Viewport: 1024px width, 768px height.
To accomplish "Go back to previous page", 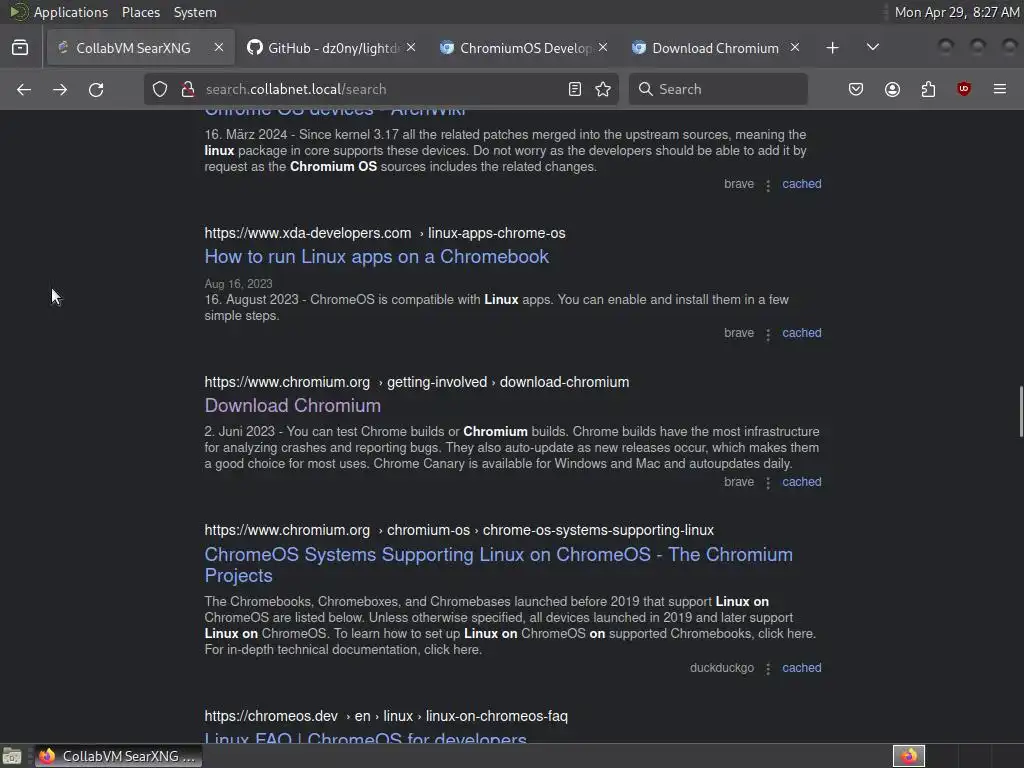I will coord(24,89).
